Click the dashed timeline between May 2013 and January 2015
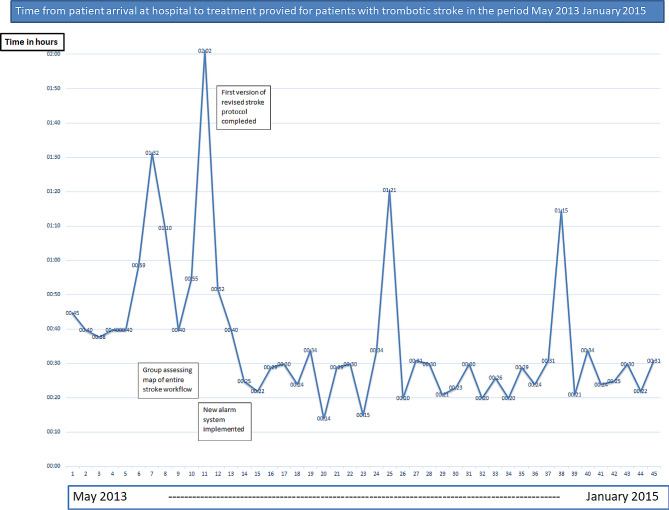The width and height of the screenshot is (669, 510). 364,497
